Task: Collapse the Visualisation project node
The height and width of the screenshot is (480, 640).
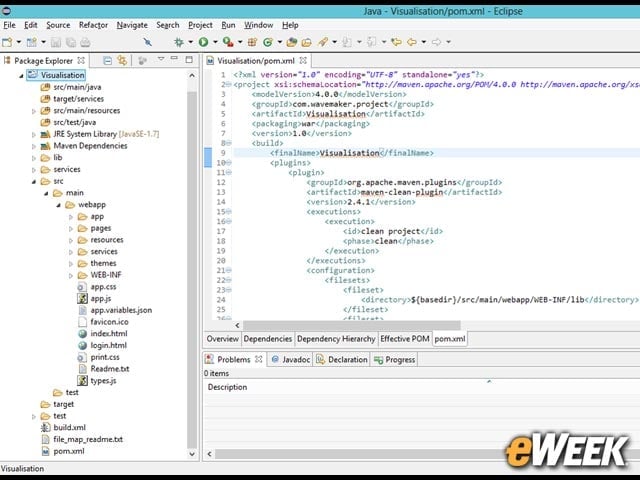Action: (21, 76)
